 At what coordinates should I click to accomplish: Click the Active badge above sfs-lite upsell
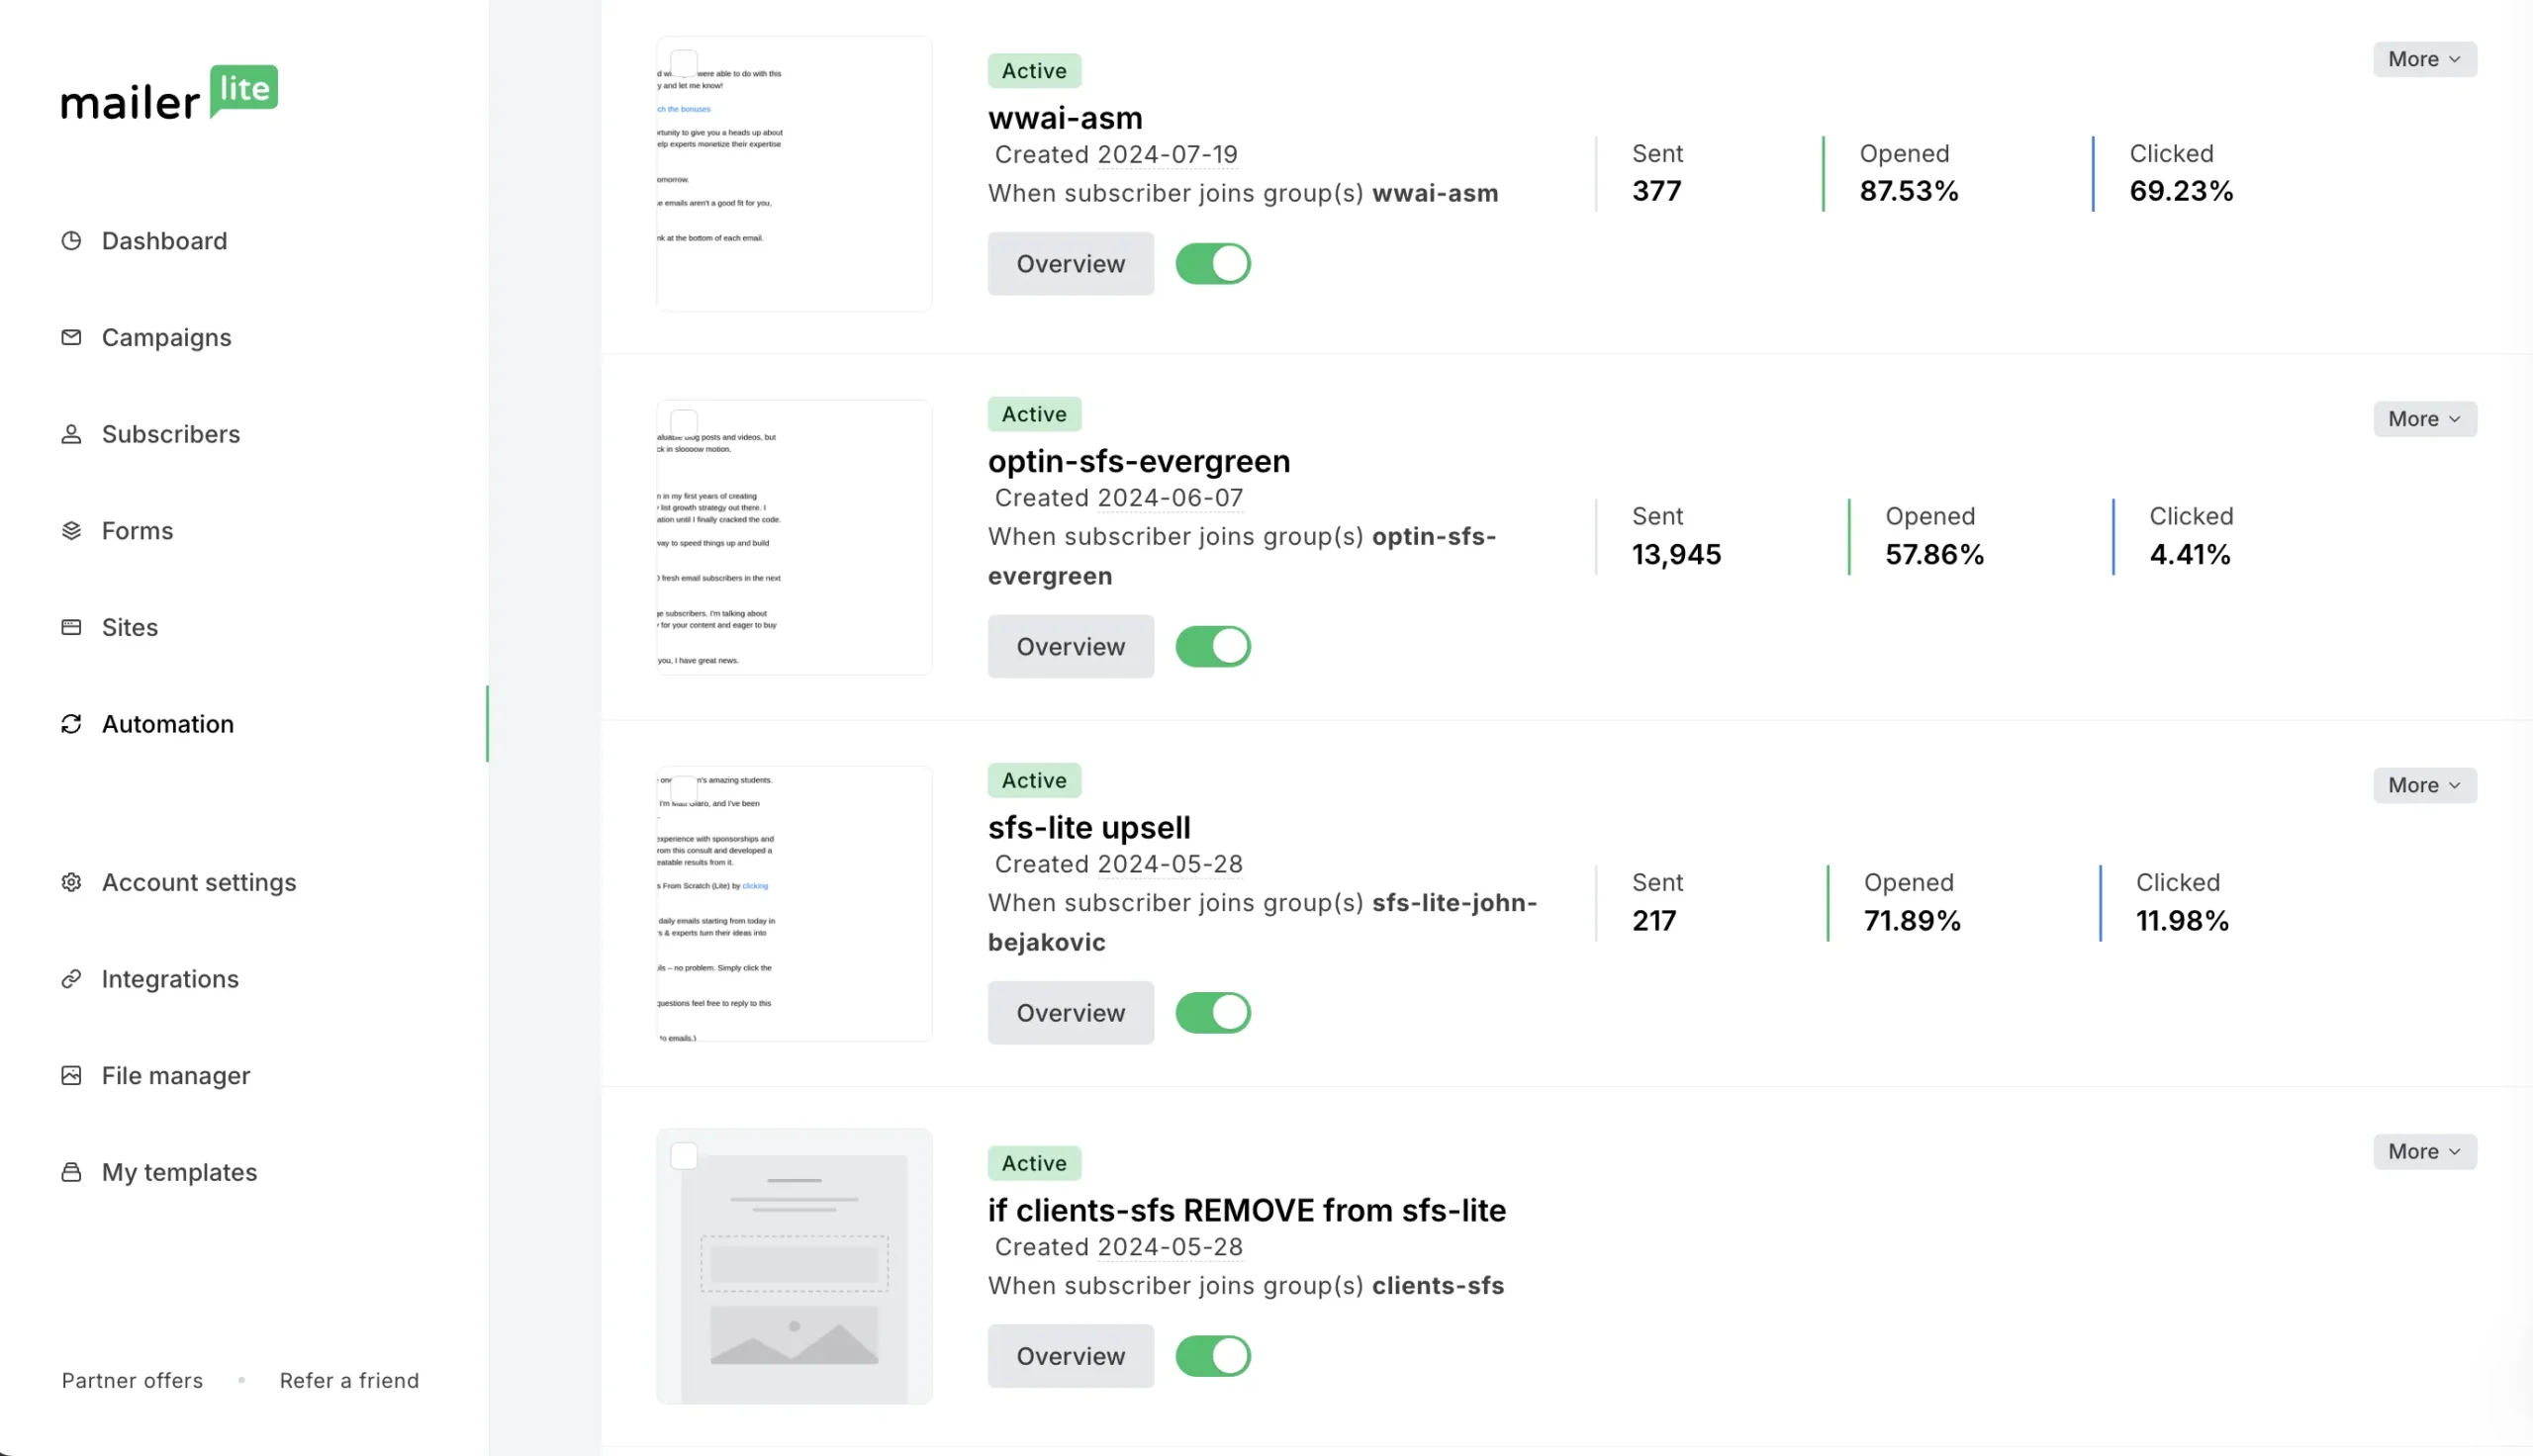pyautogui.click(x=1034, y=780)
